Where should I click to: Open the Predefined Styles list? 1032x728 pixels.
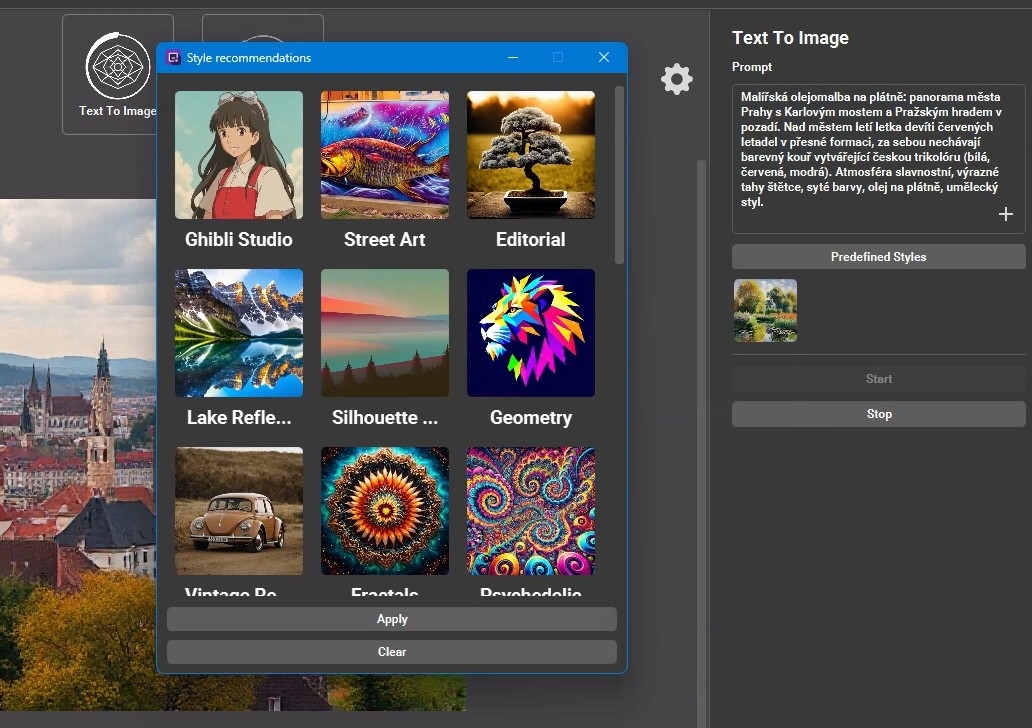tap(878, 257)
